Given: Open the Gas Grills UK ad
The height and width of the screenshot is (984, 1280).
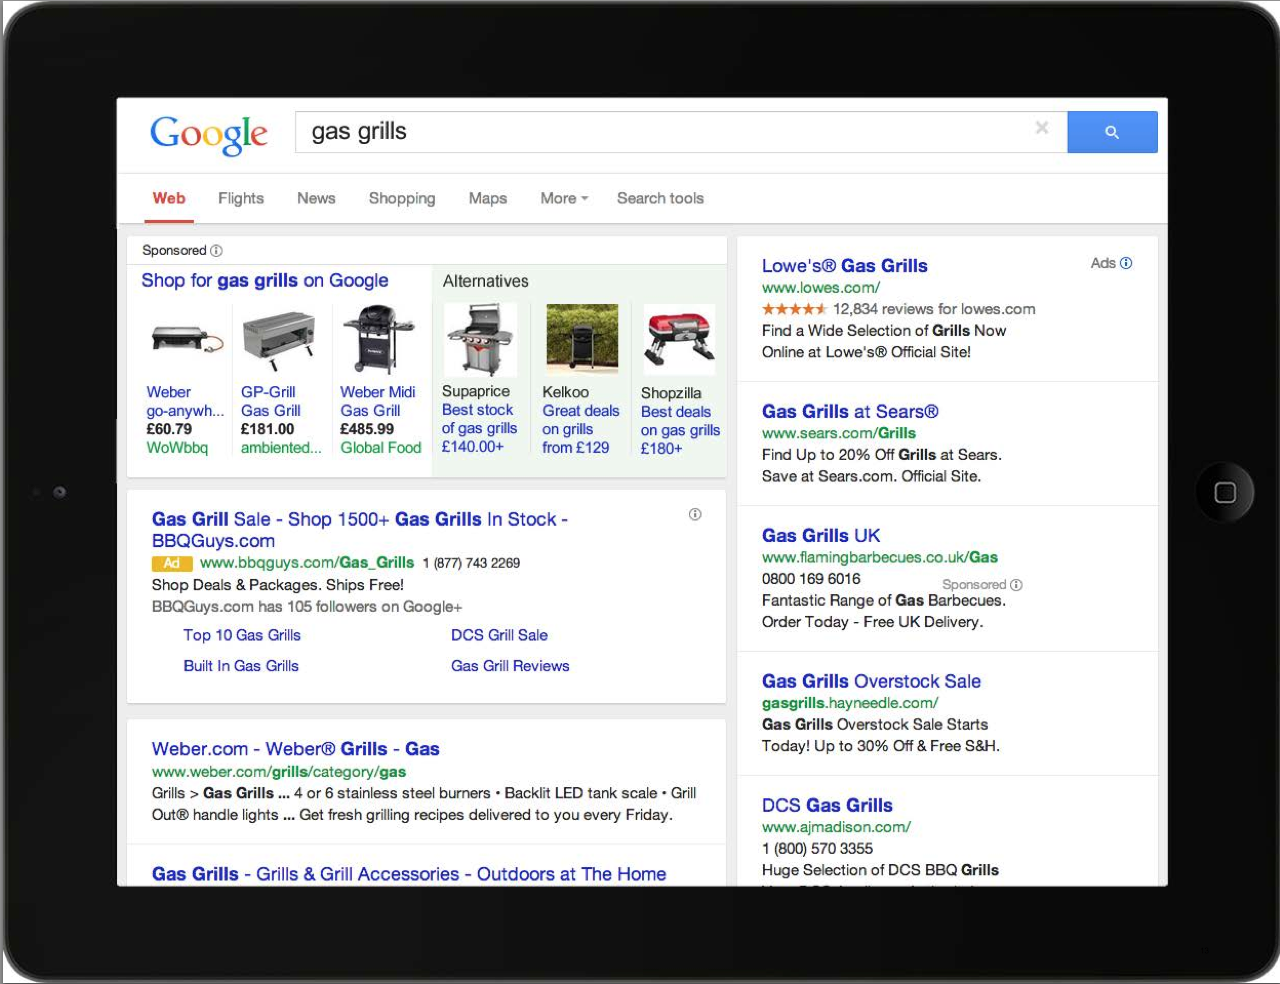Looking at the screenshot, I should [x=821, y=536].
